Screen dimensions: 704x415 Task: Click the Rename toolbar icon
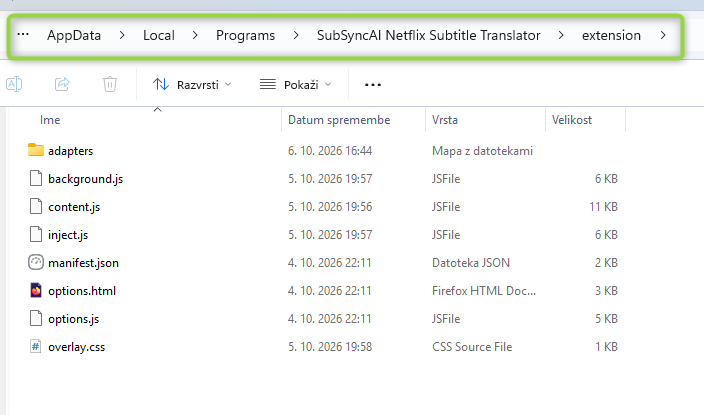[x=14, y=84]
